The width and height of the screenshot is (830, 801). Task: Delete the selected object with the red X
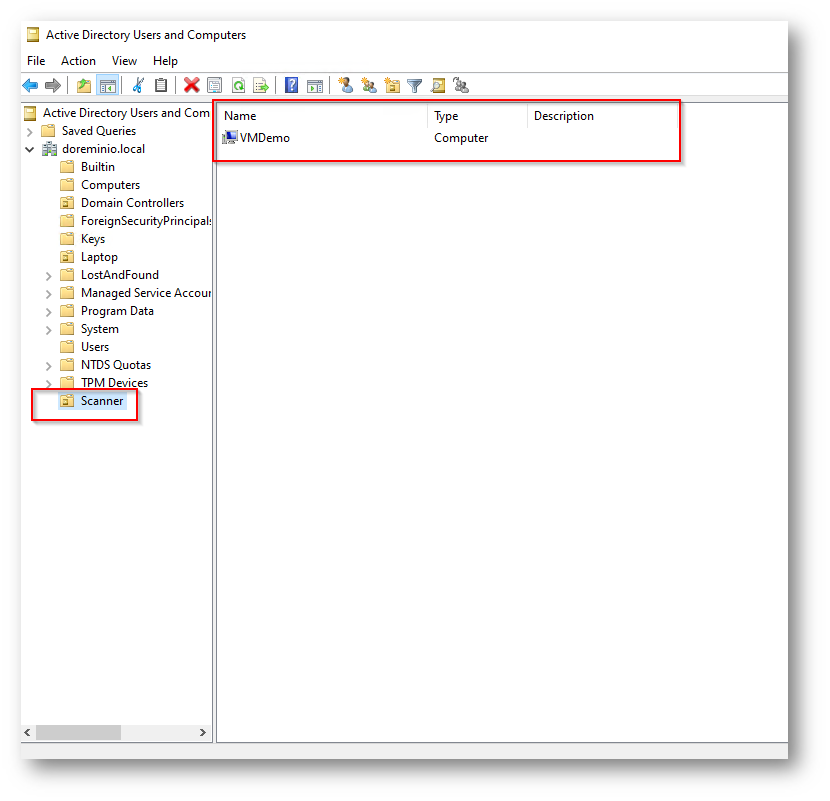pos(191,85)
